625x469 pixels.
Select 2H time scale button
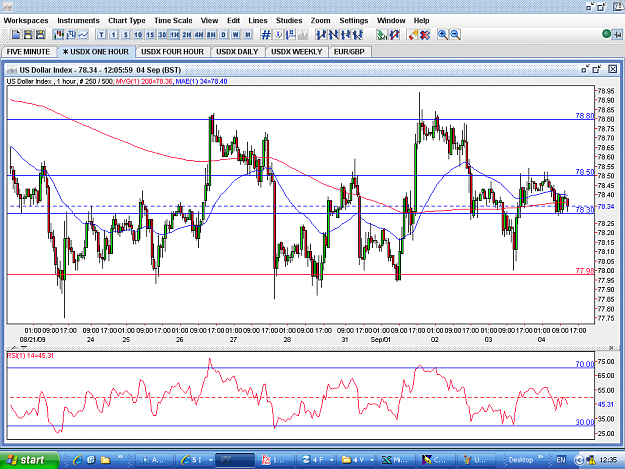click(187, 35)
